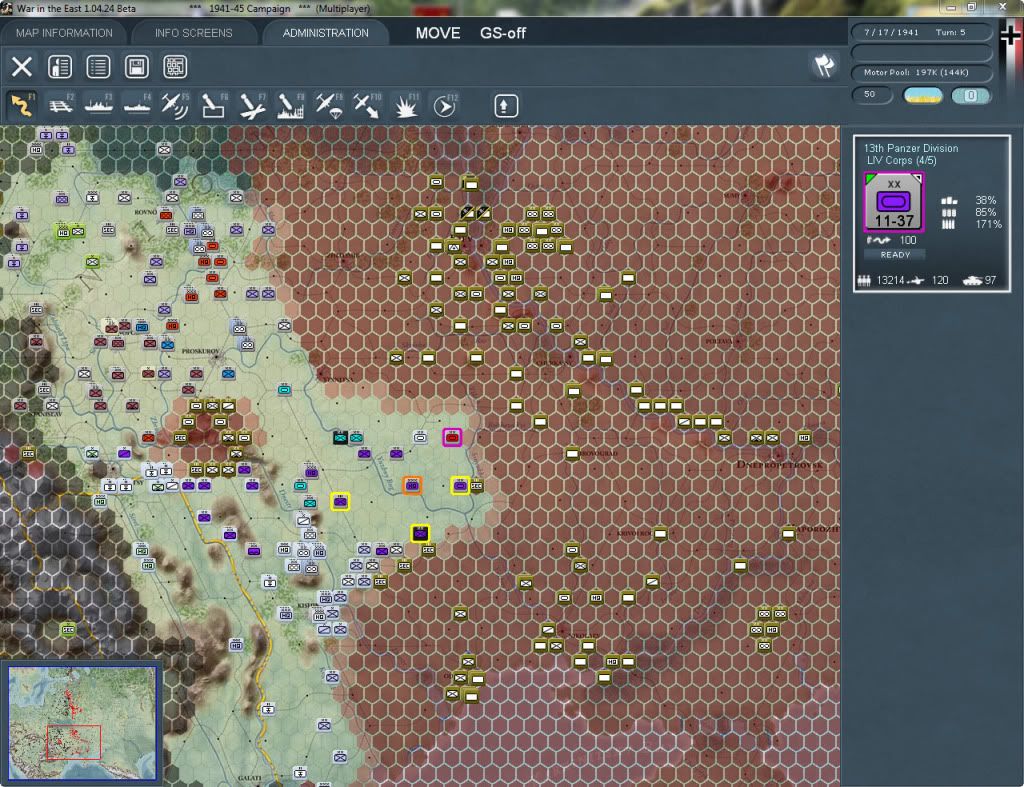Click the 50 admin points field
Image resolution: width=1024 pixels, height=787 pixels.
click(x=872, y=95)
